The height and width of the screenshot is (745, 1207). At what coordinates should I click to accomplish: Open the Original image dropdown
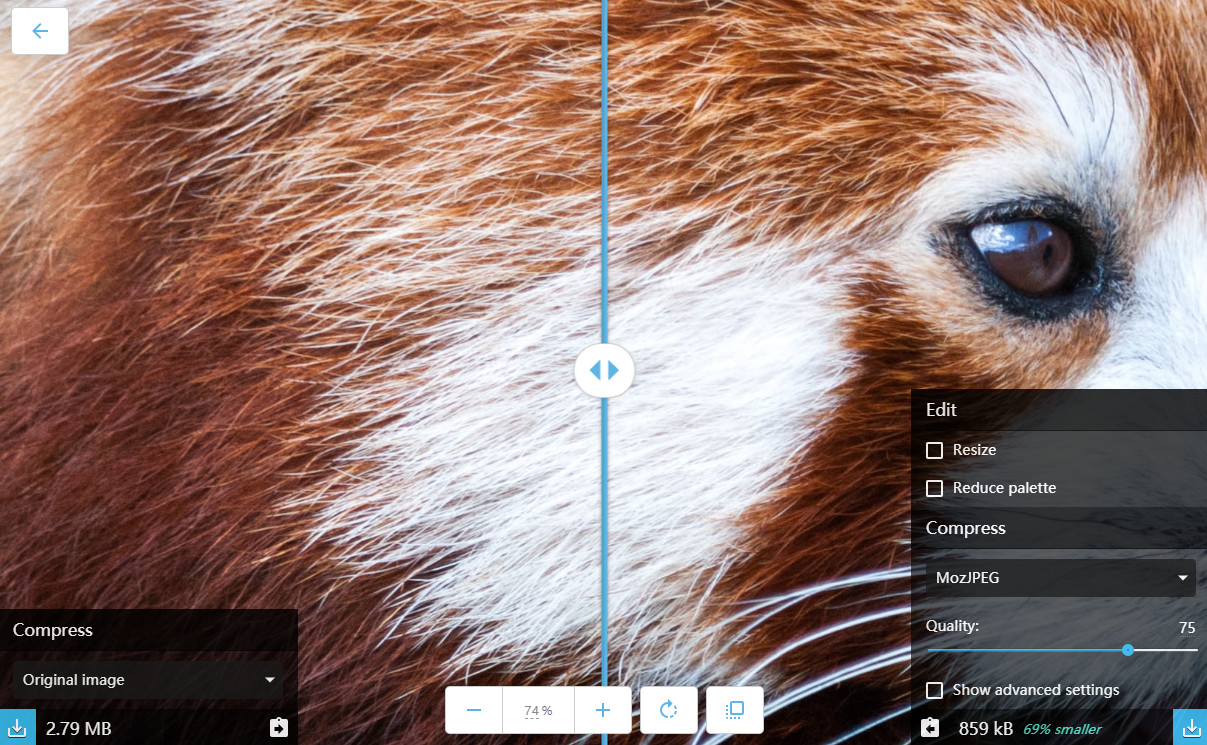(148, 680)
